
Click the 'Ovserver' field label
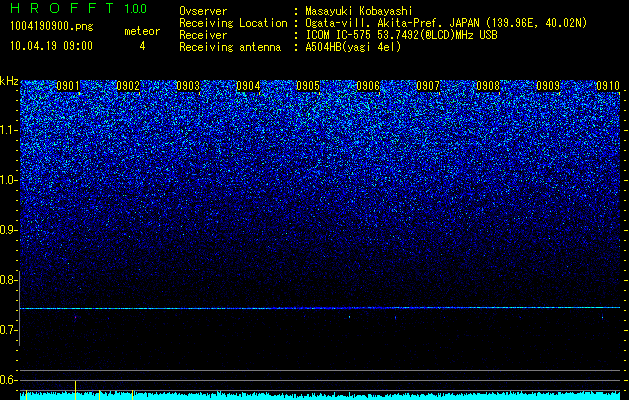(x=203, y=11)
